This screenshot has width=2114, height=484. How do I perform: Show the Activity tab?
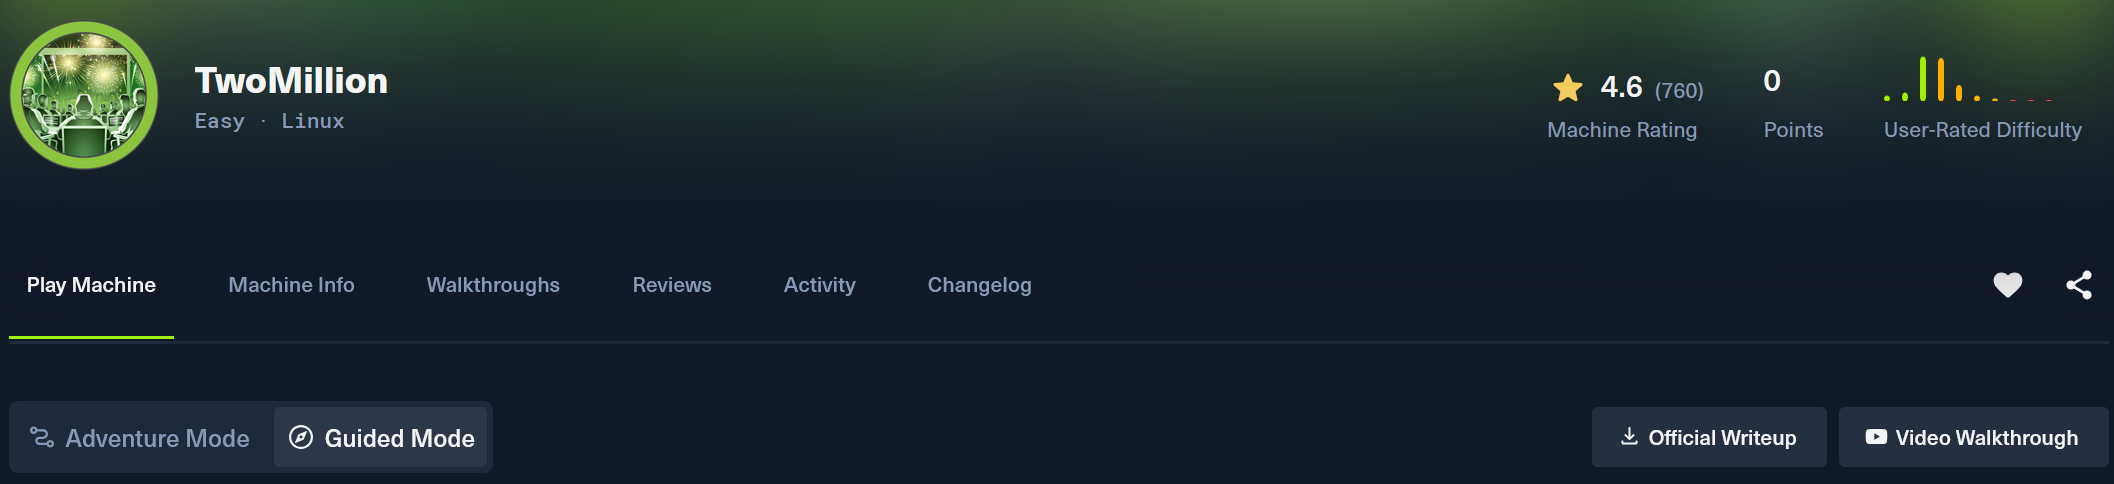[x=819, y=285]
